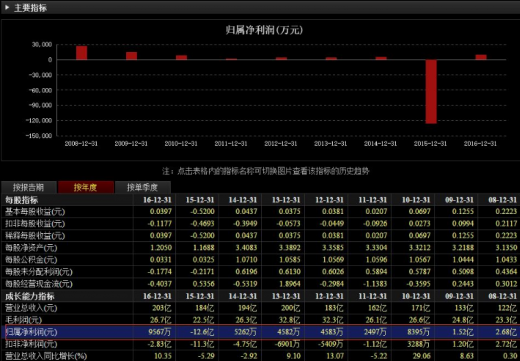The height and width of the screenshot is (361, 520).
Task: Click 每股未分配利润(元) indicator
Action: tap(39, 272)
